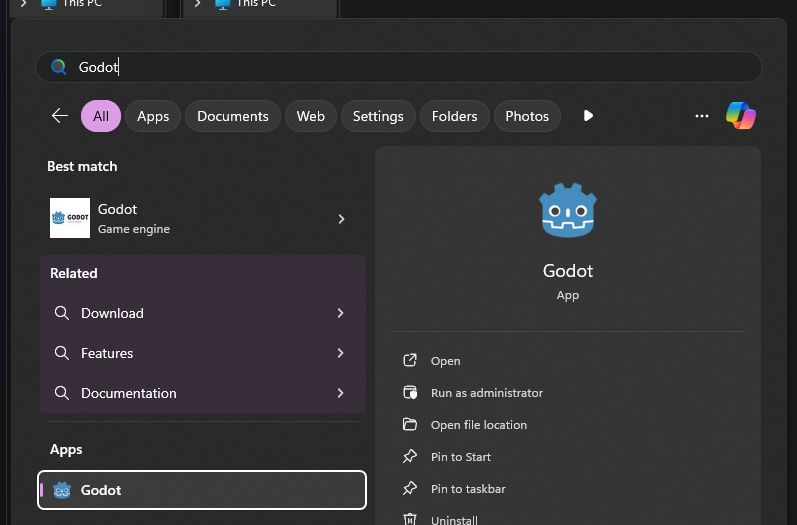Image resolution: width=797 pixels, height=525 pixels.
Task: Open the three-dot options menu
Action: [x=701, y=116]
